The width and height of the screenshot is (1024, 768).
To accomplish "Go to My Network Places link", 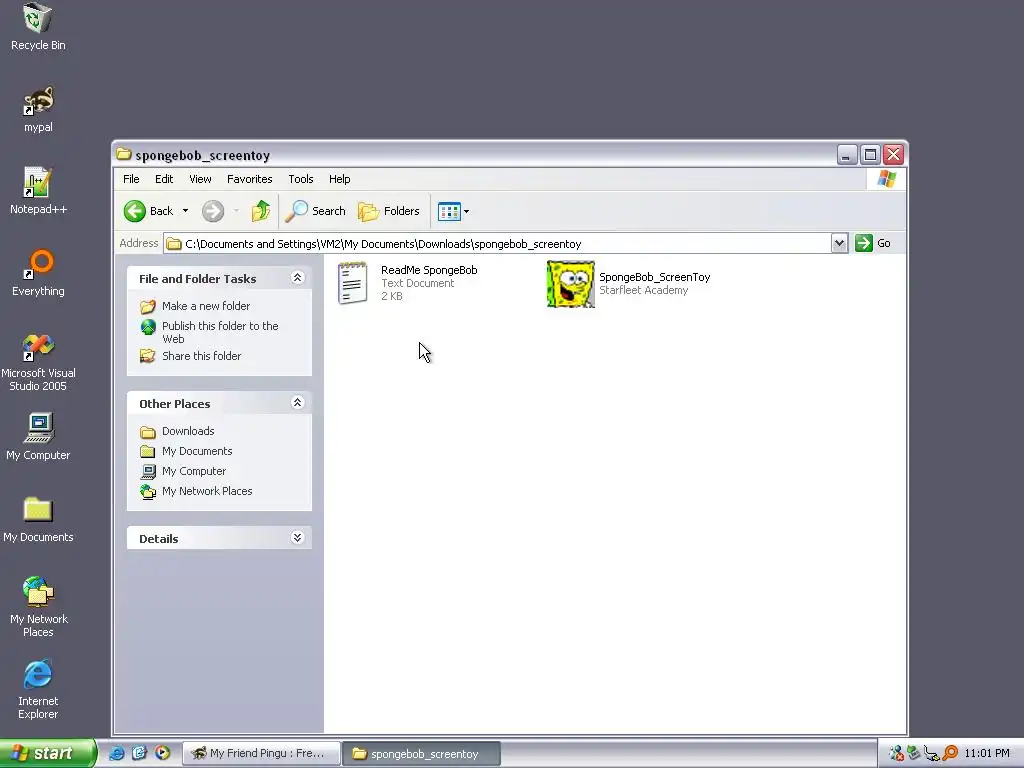I will click(x=207, y=491).
